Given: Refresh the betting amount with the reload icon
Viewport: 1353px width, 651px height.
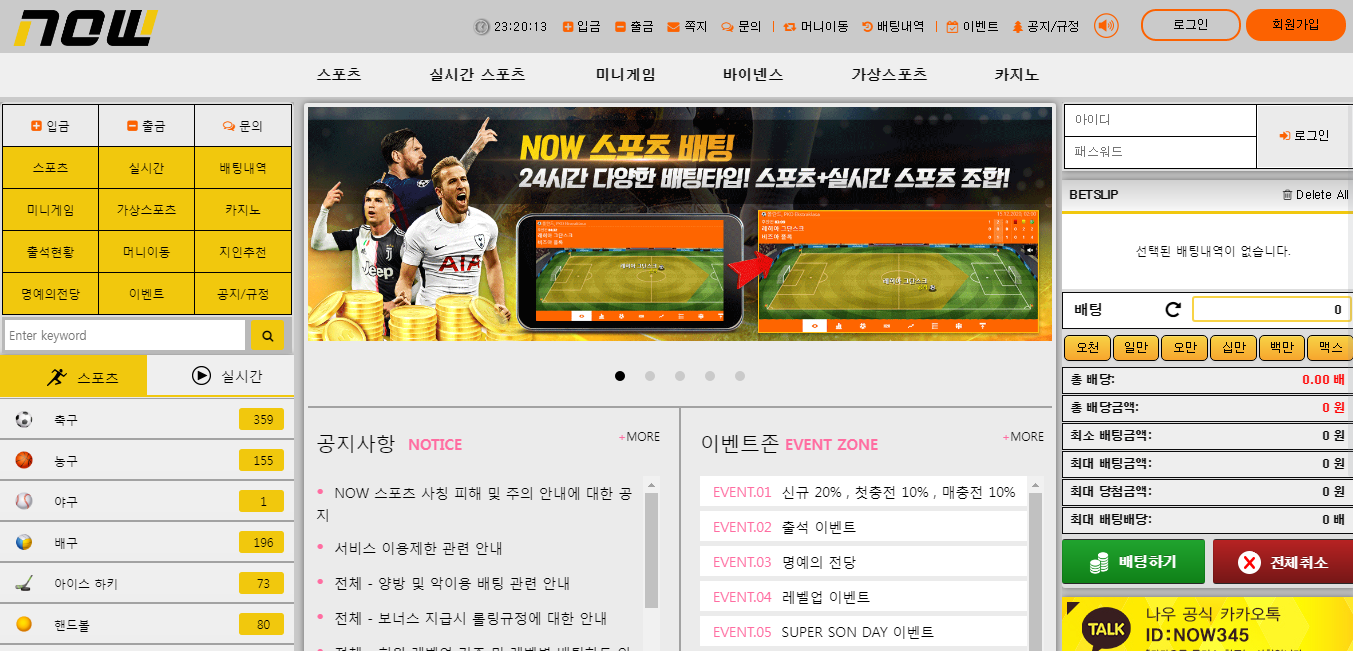Looking at the screenshot, I should (x=1173, y=310).
